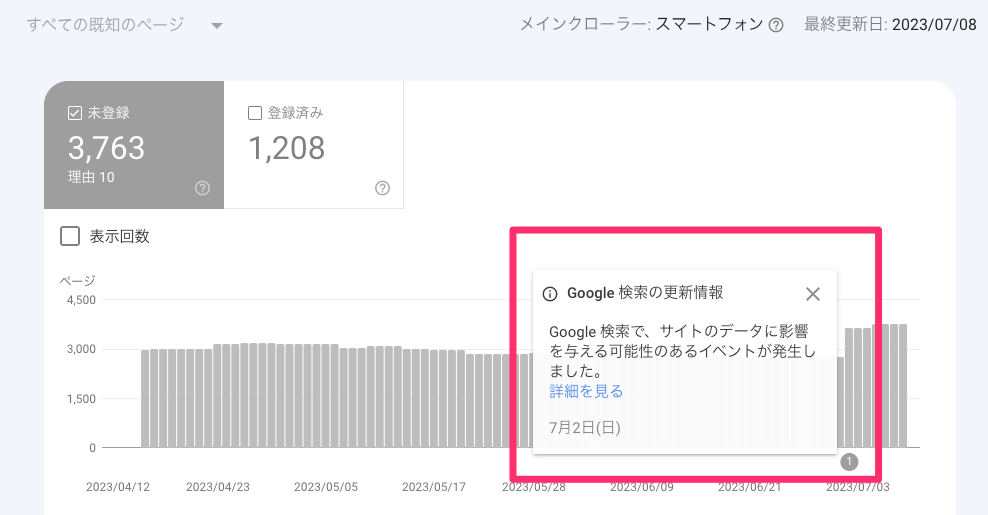988x515 pixels.
Task: Click the 7月2日(日) date in popup
Action: pos(585,428)
